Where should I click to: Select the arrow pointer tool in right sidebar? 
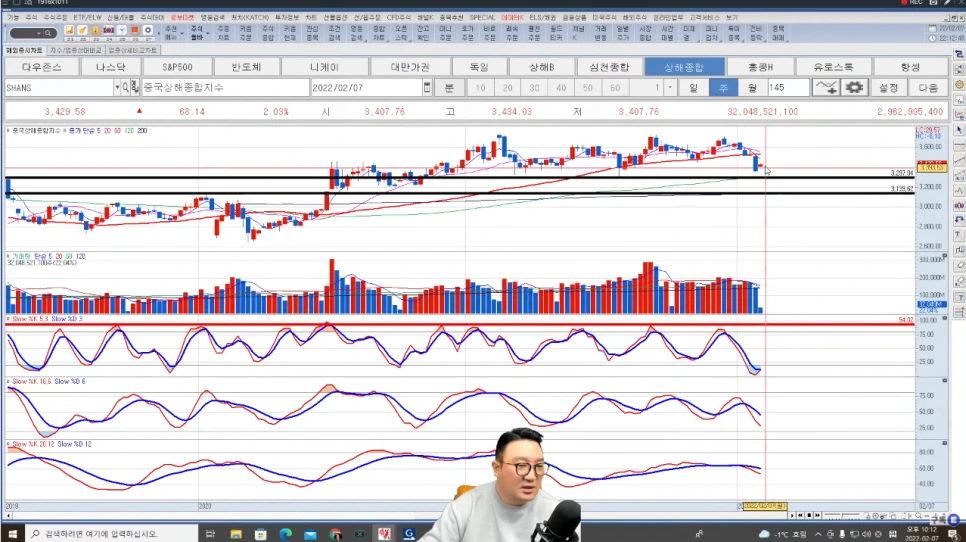[x=959, y=130]
